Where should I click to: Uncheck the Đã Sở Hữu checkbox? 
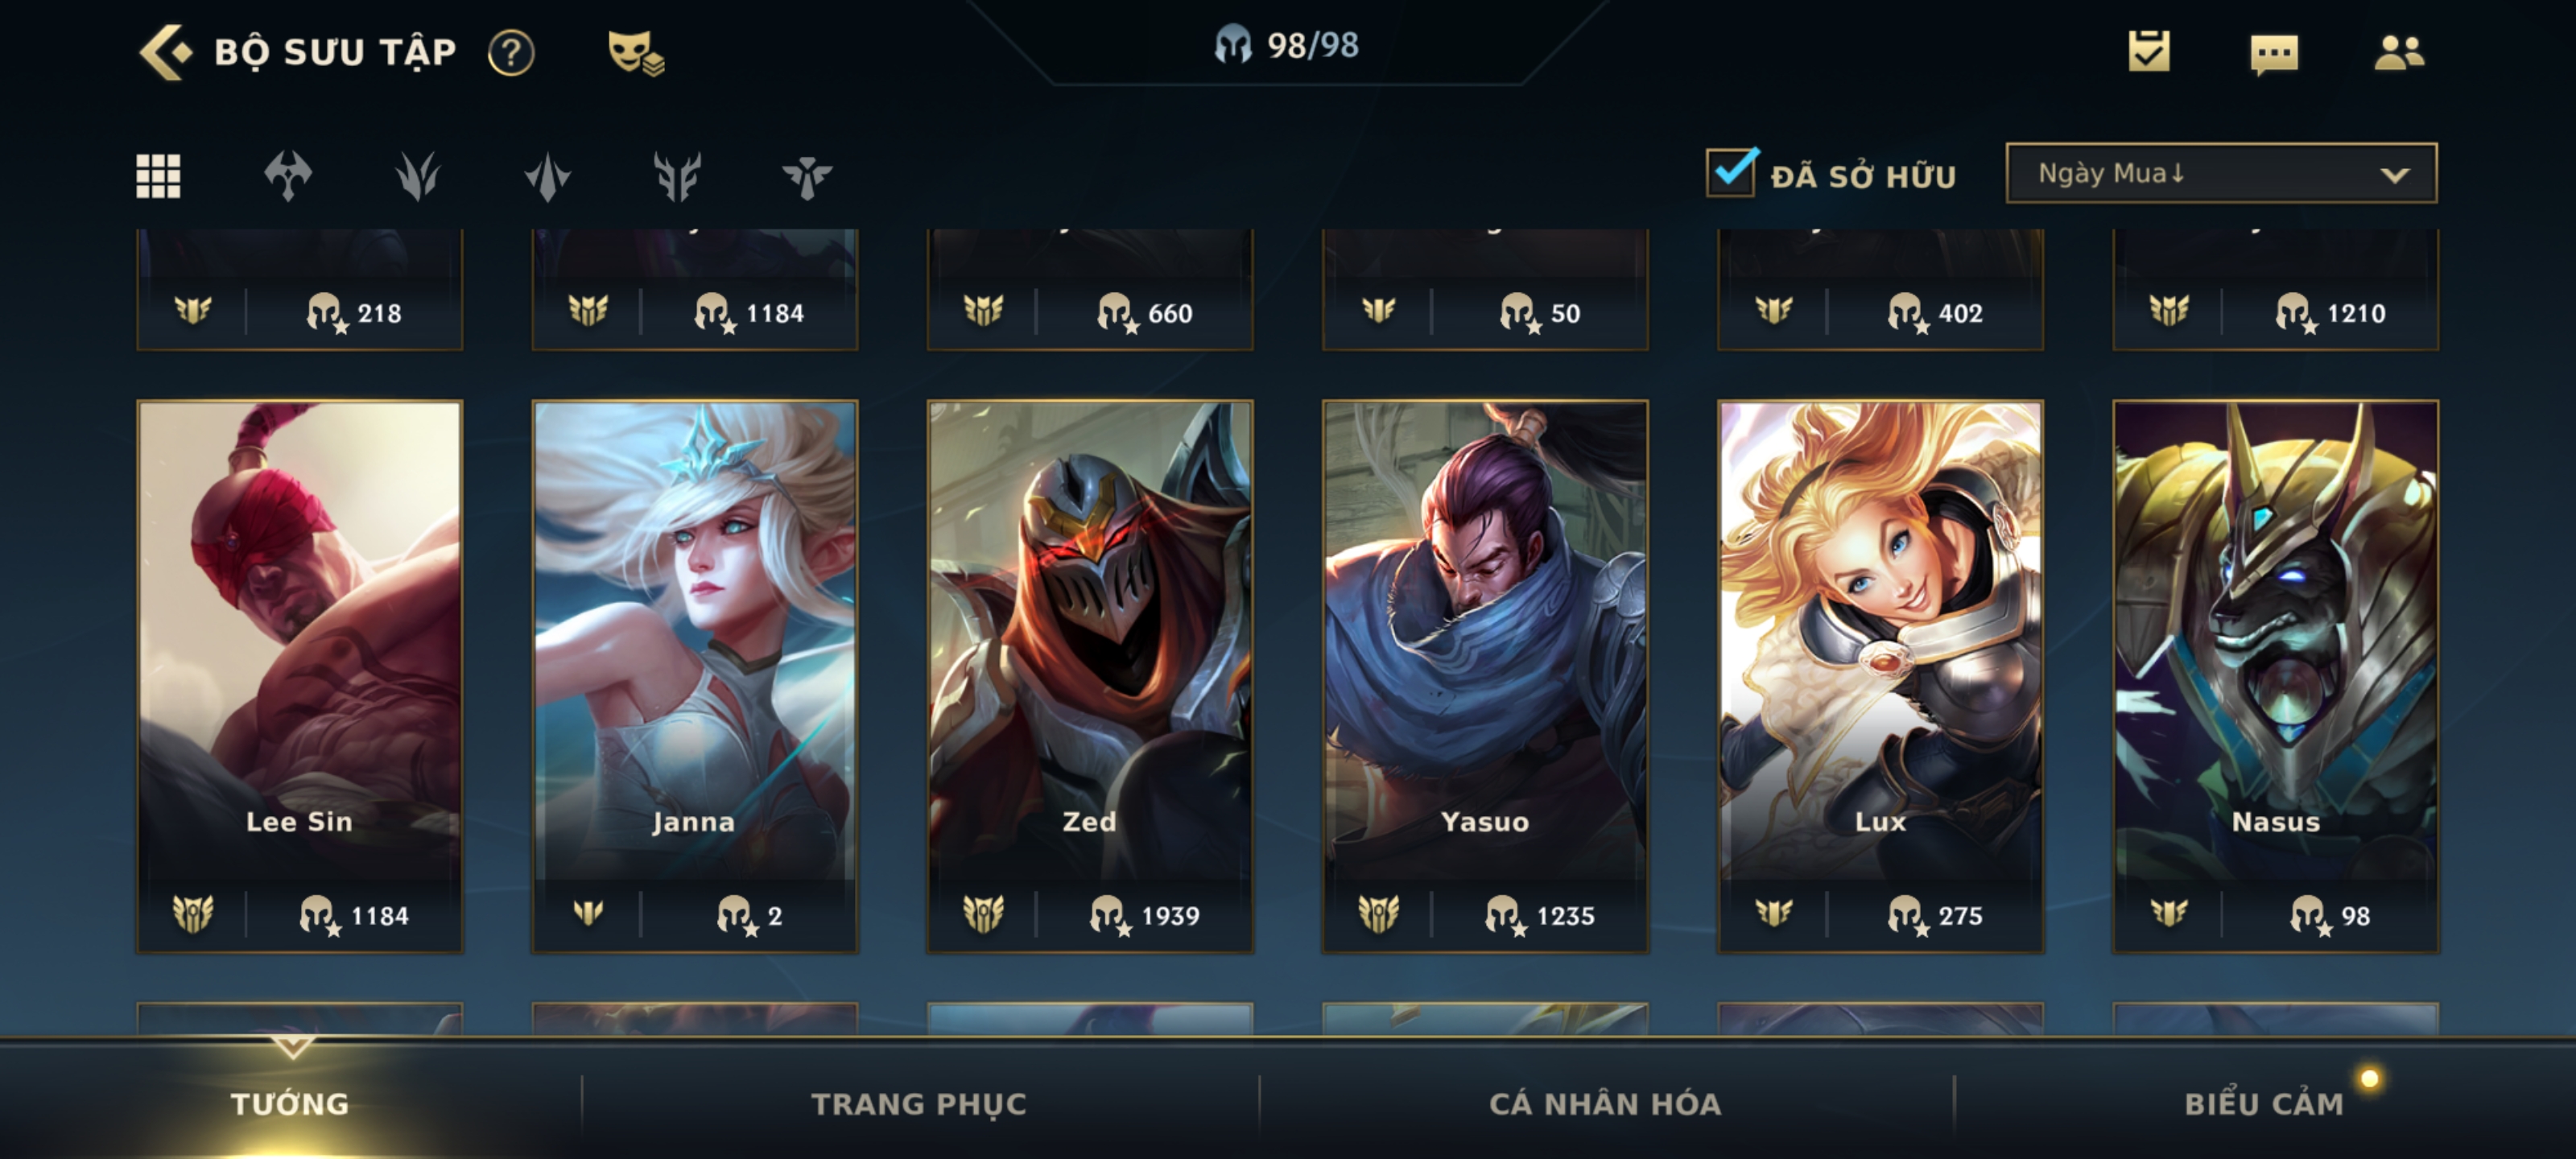pyautogui.click(x=1732, y=172)
